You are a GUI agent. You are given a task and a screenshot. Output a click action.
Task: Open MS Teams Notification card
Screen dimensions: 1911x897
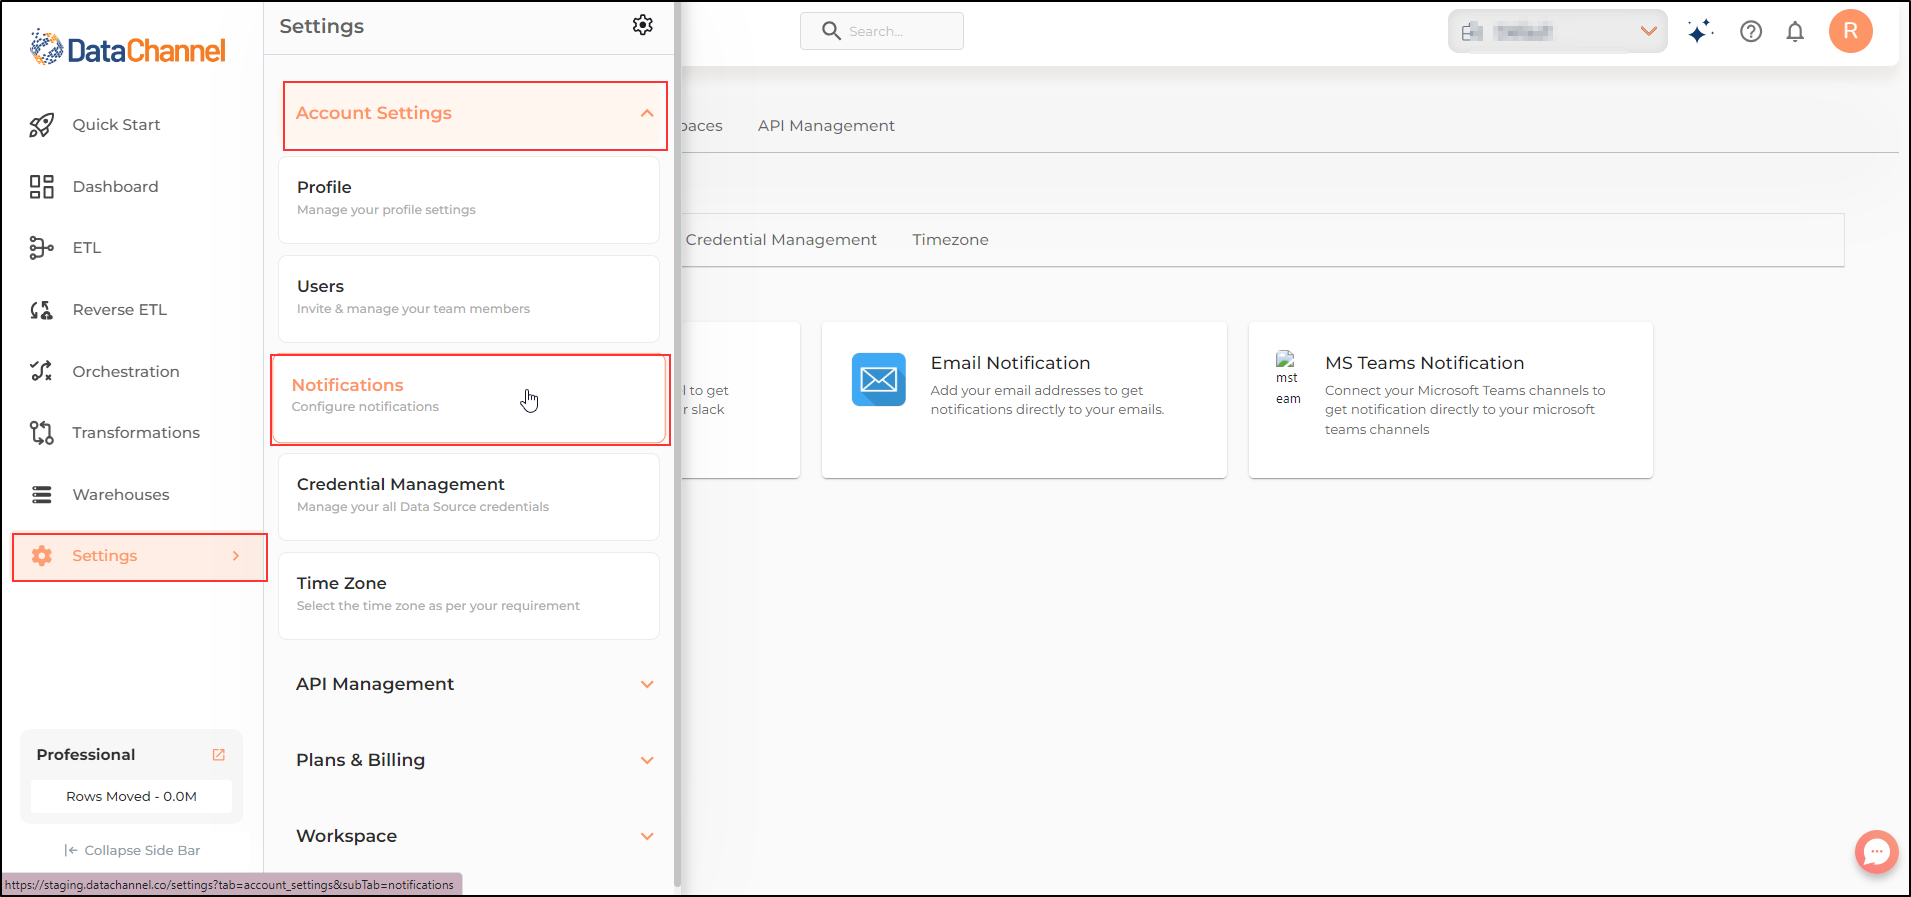(1450, 400)
